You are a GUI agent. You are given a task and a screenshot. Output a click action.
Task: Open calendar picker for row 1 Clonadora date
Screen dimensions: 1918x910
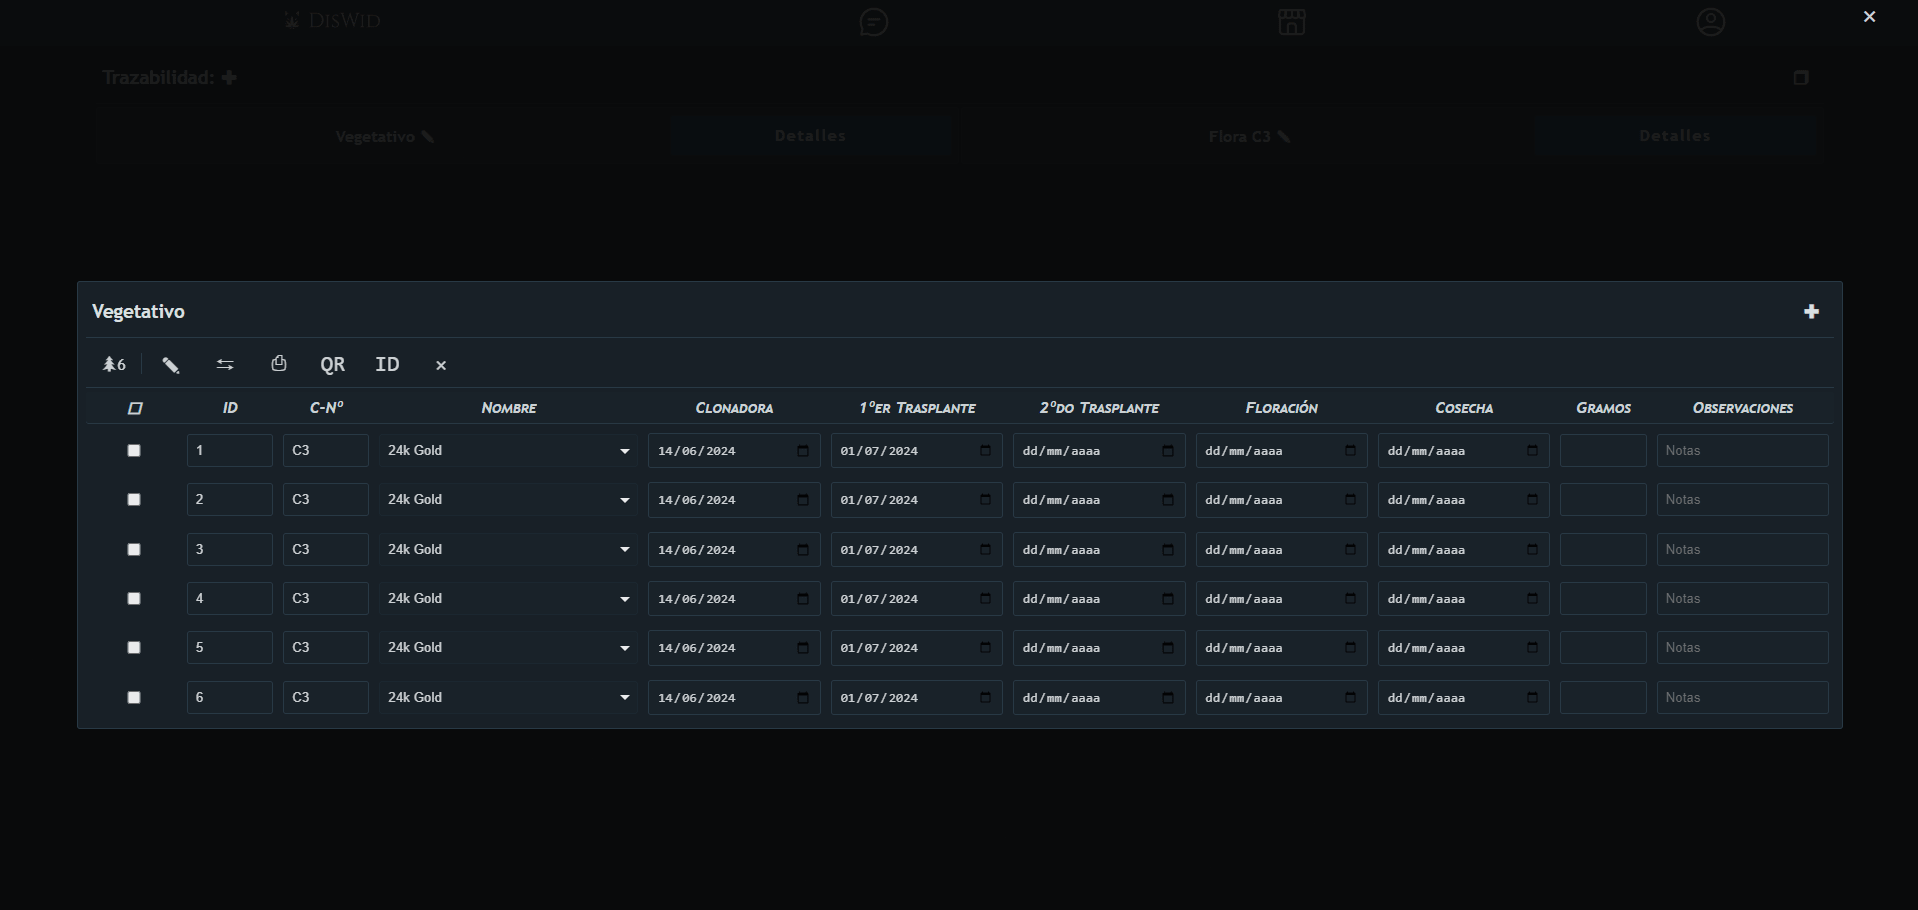click(x=803, y=451)
